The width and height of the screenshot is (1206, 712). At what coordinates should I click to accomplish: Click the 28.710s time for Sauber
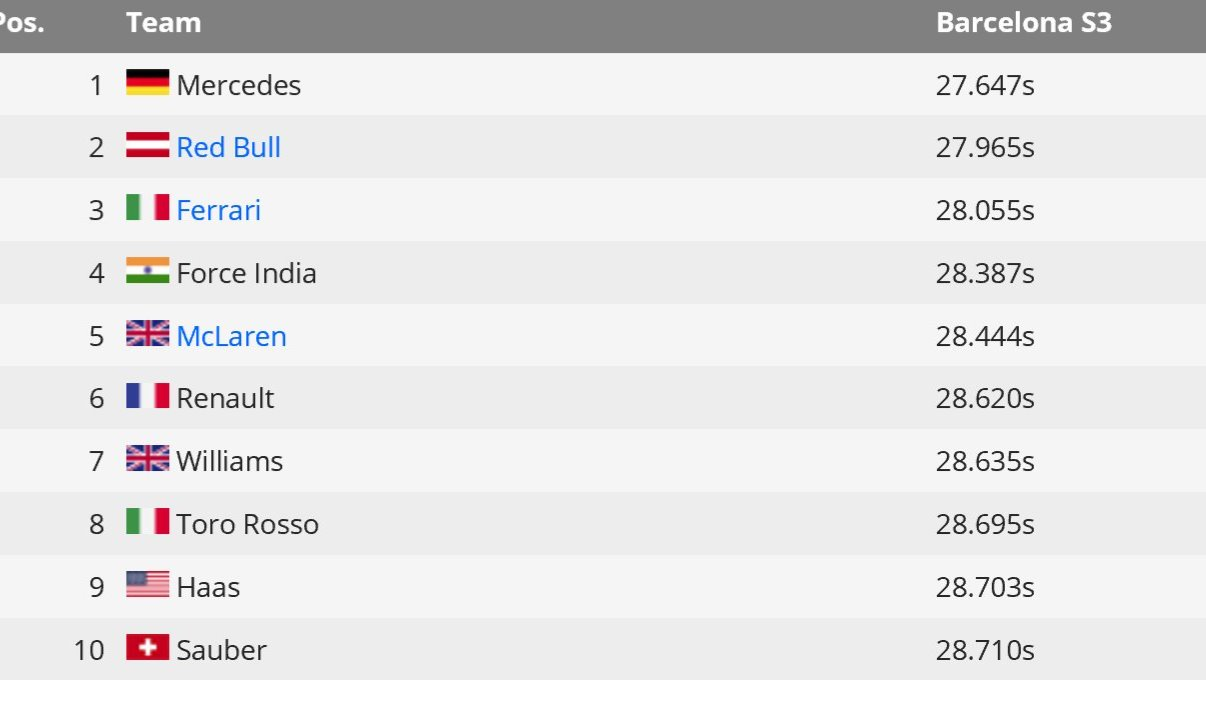click(985, 650)
